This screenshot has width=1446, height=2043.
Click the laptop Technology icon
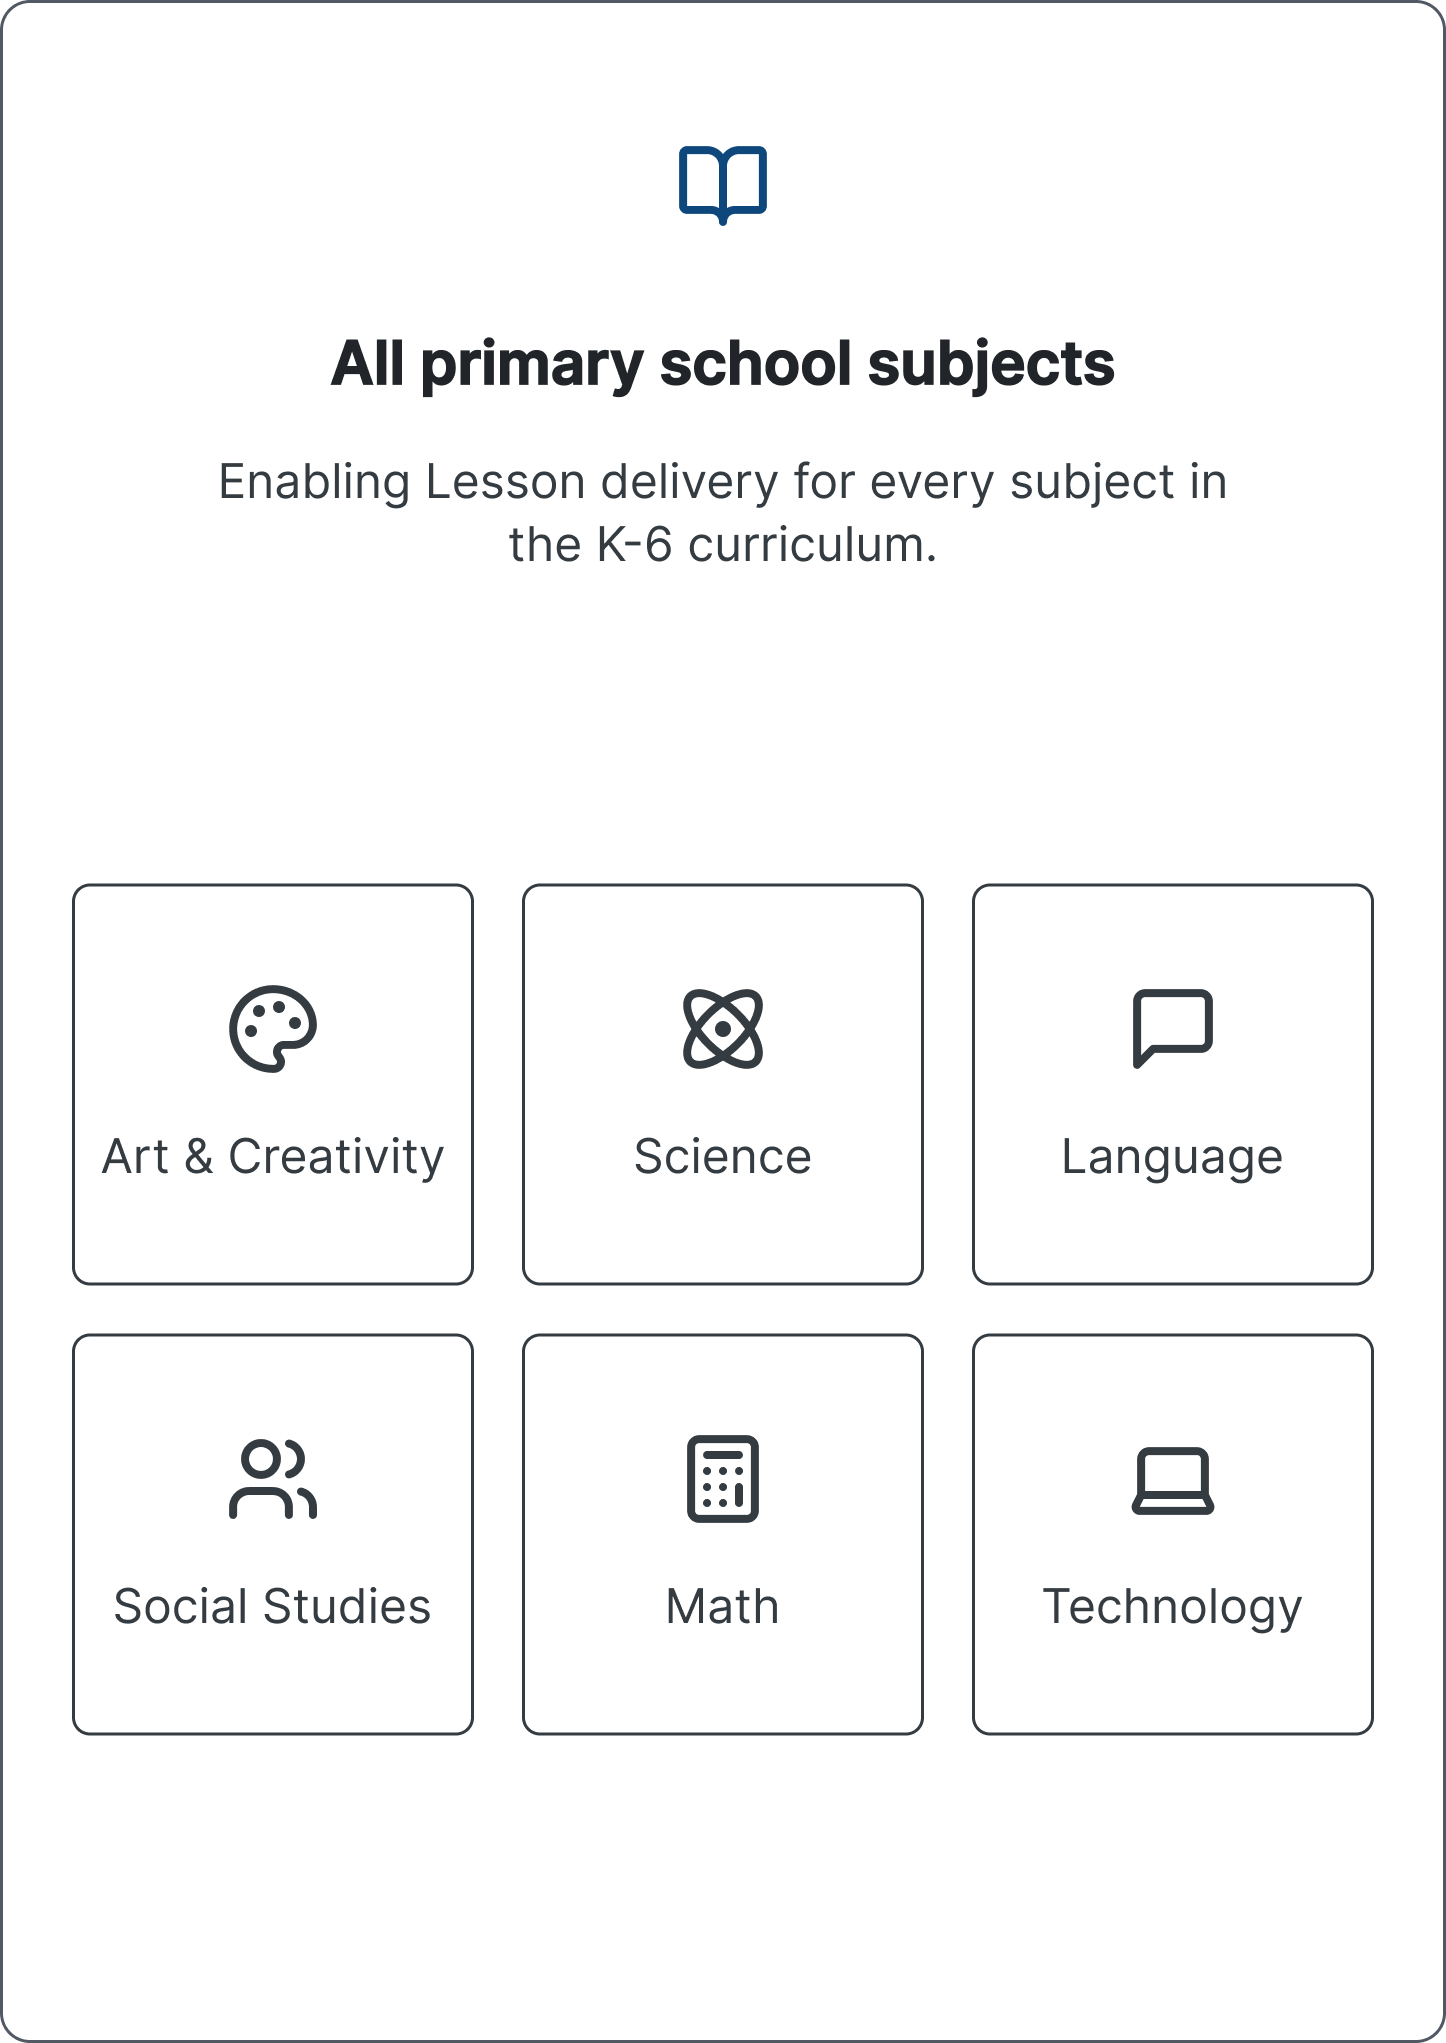(1173, 1480)
